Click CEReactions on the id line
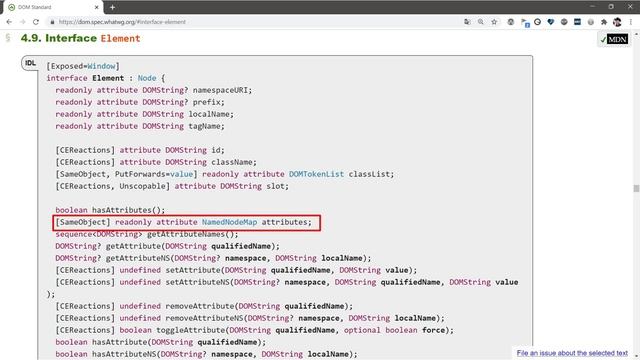The height and width of the screenshot is (360, 640). pos(85,150)
